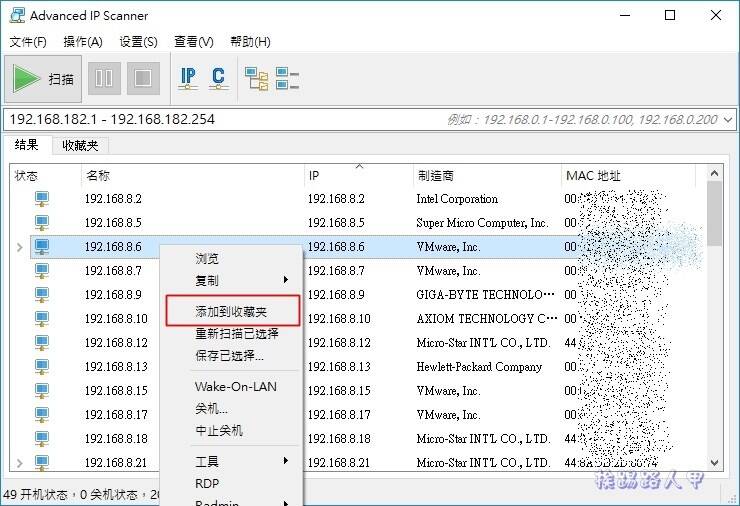Click the Advanced IP Scanner title bar icon
Image resolution: width=740 pixels, height=506 pixels.
click(17, 15)
